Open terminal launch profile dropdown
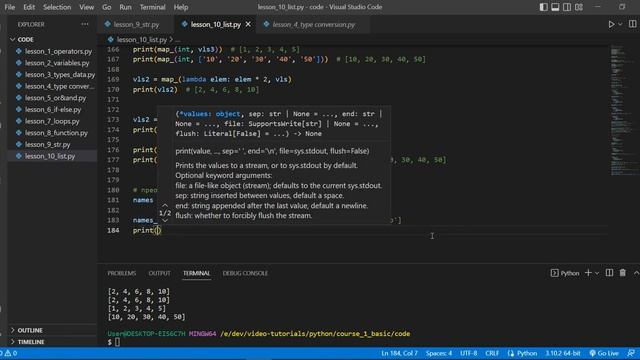The height and width of the screenshot is (360, 640). point(597,273)
